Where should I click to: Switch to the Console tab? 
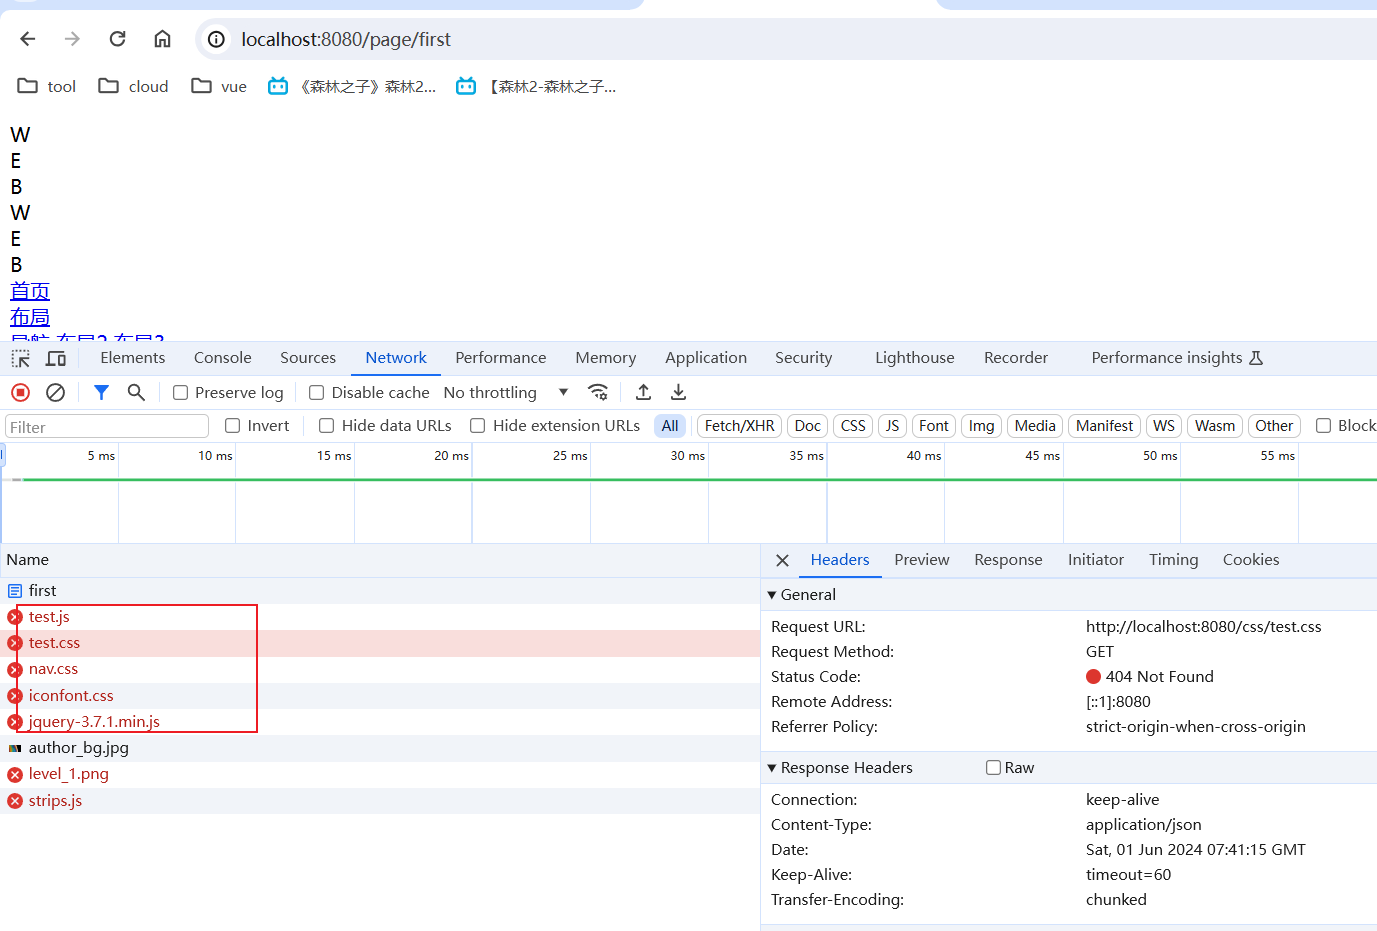click(x=223, y=358)
